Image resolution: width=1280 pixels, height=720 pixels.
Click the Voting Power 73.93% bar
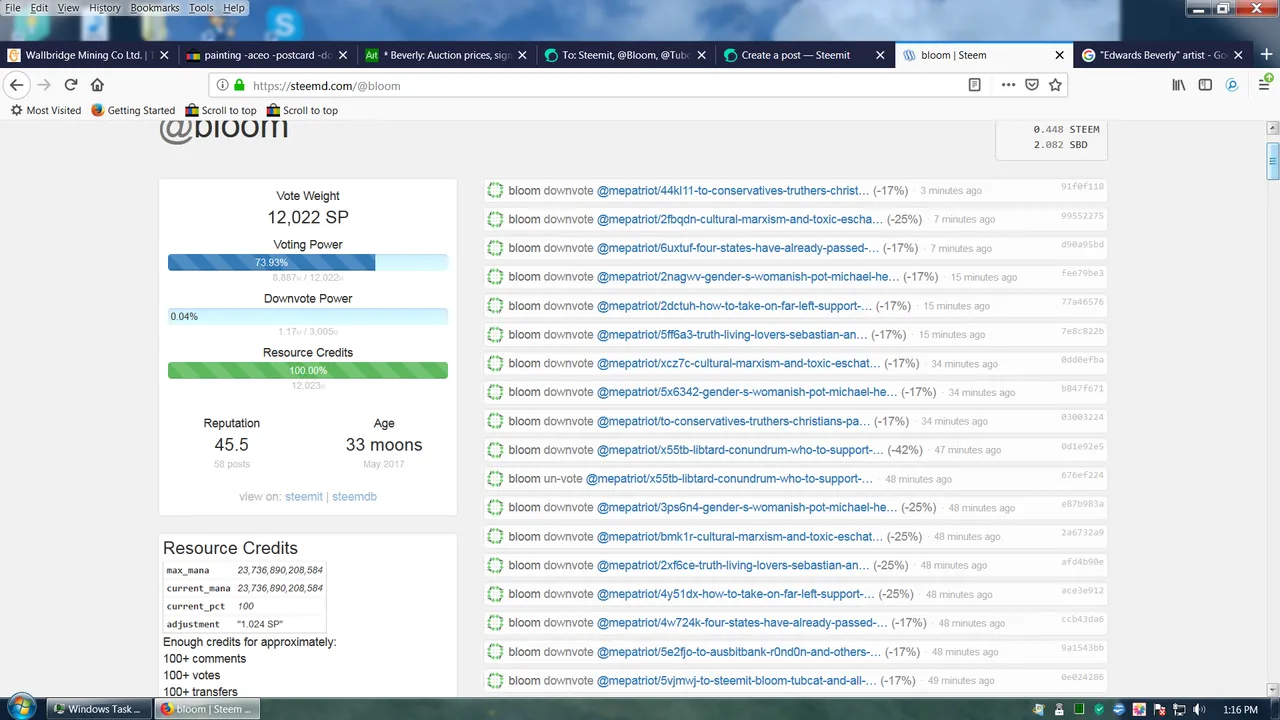(x=308, y=262)
